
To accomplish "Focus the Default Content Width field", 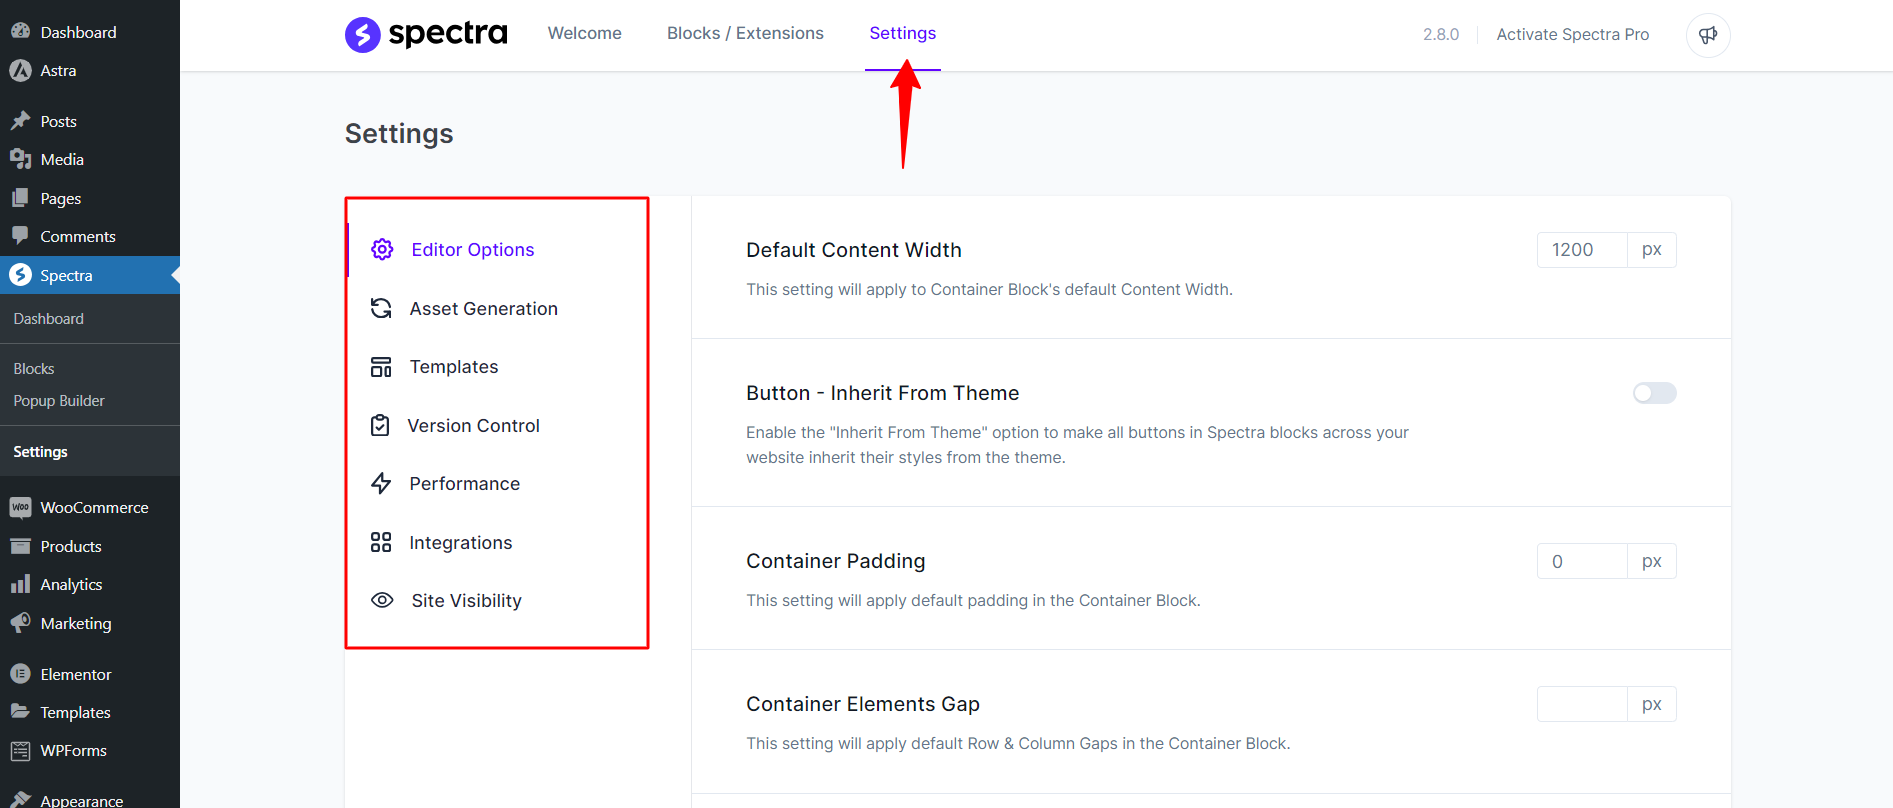I will pyautogui.click(x=1582, y=250).
